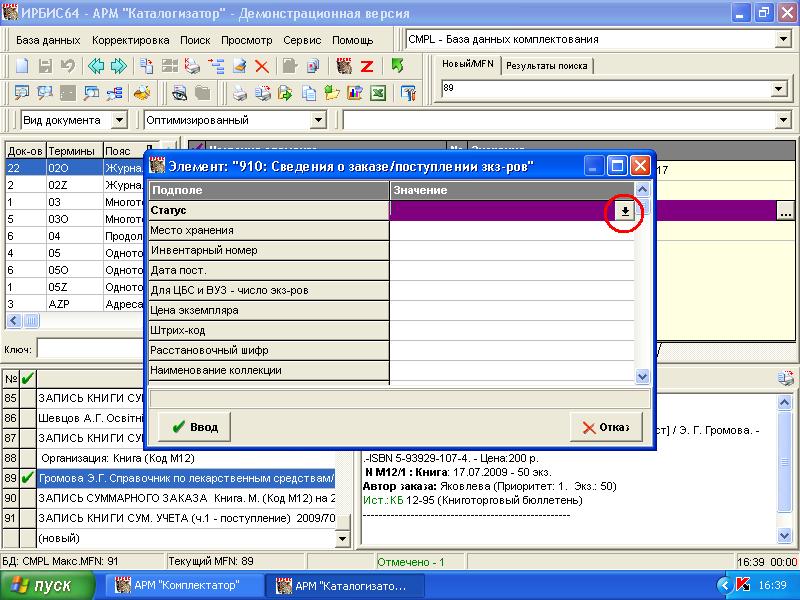Click the red X delete record icon
800x600 pixels.
262,67
